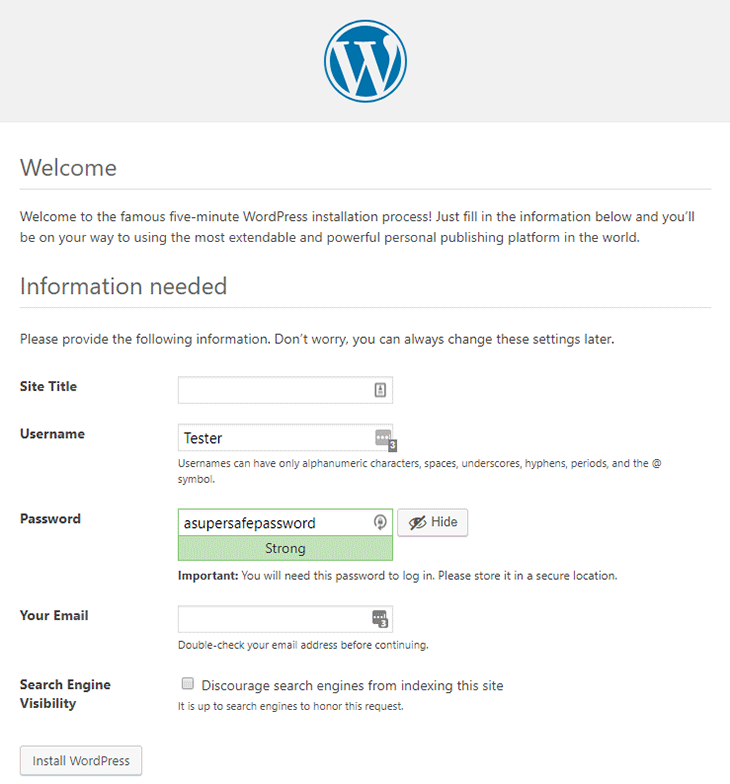Click 'Please provide the following information' text
The image size is (730, 784).
point(317,339)
